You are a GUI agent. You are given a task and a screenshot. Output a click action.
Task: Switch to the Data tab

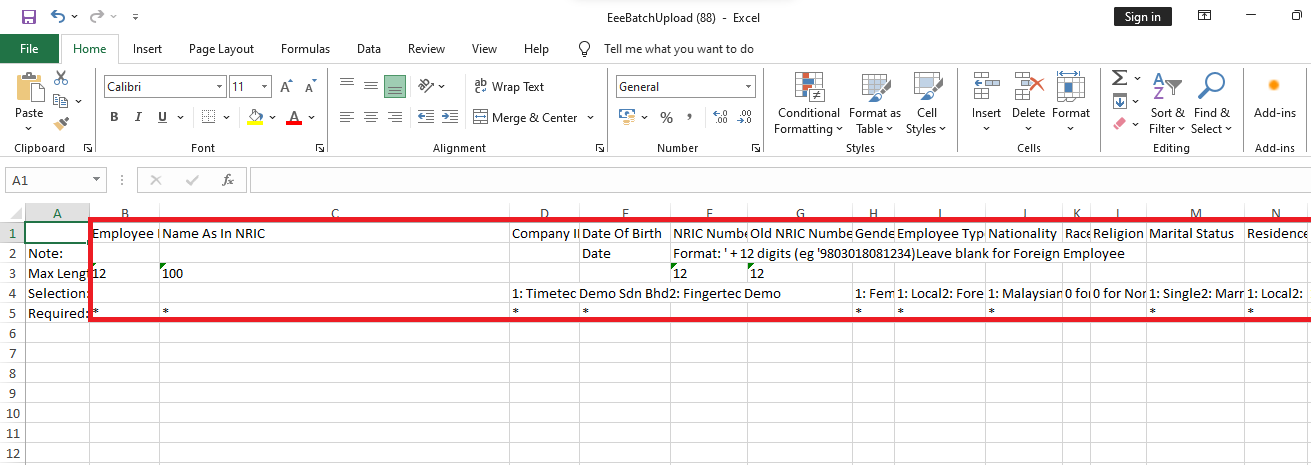point(369,48)
